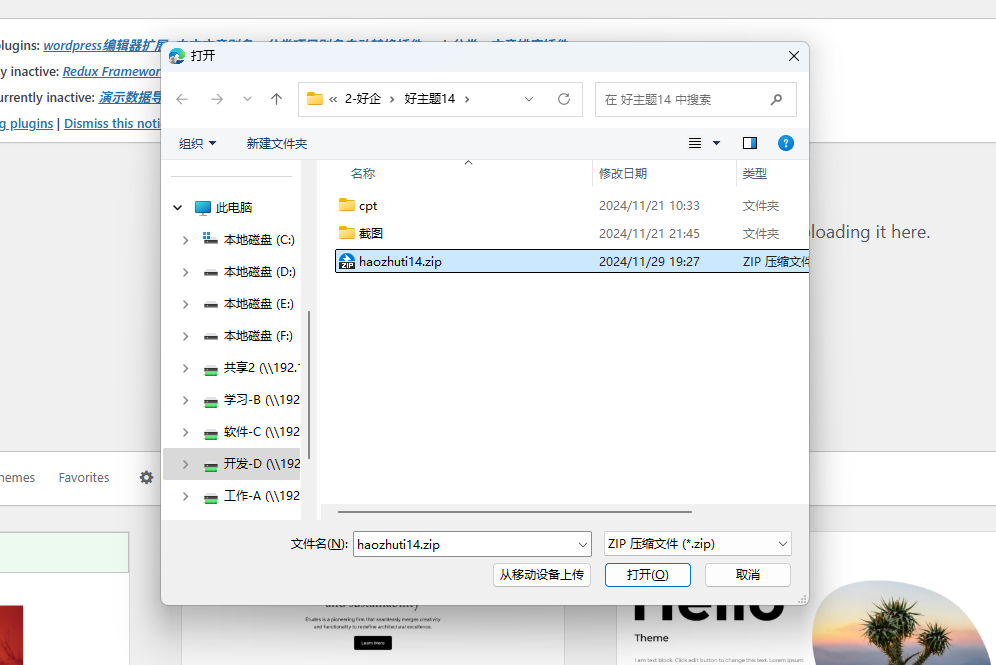Click the search magnifier icon
Screen dimensions: 996x665
point(776,100)
